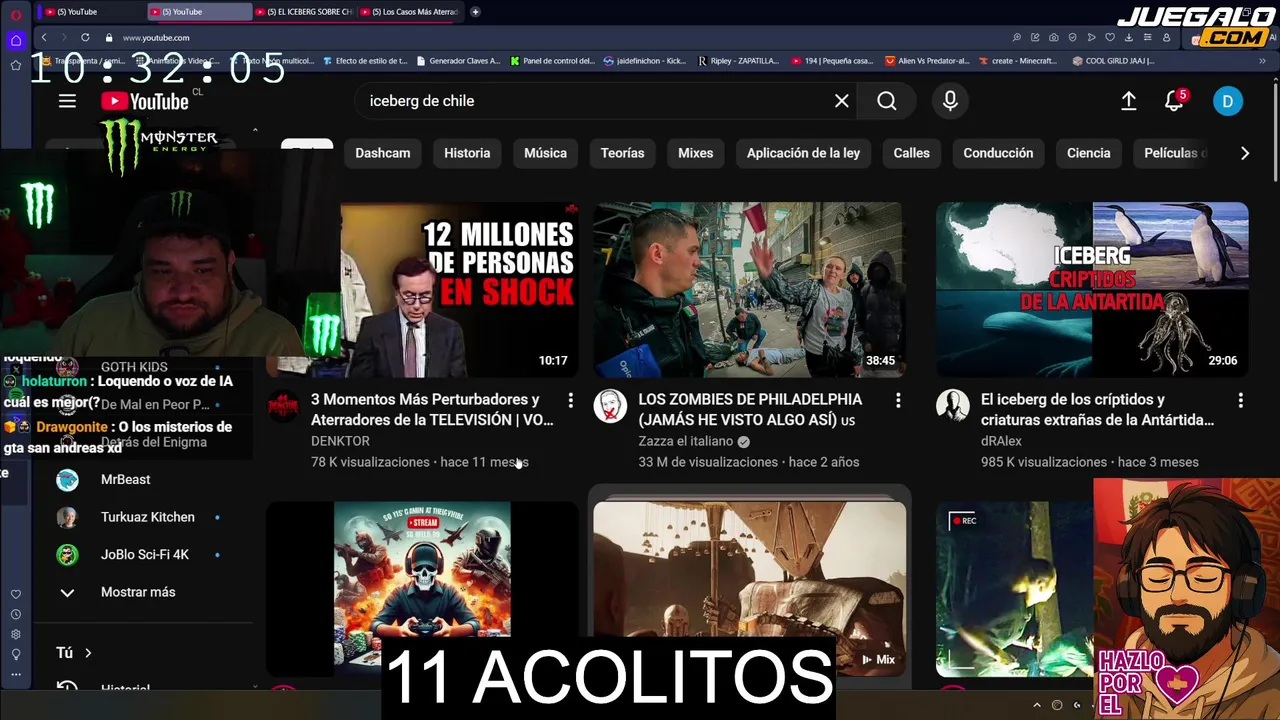The height and width of the screenshot is (720, 1280).
Task: Select the Ciencia filter chip
Action: tap(1088, 153)
